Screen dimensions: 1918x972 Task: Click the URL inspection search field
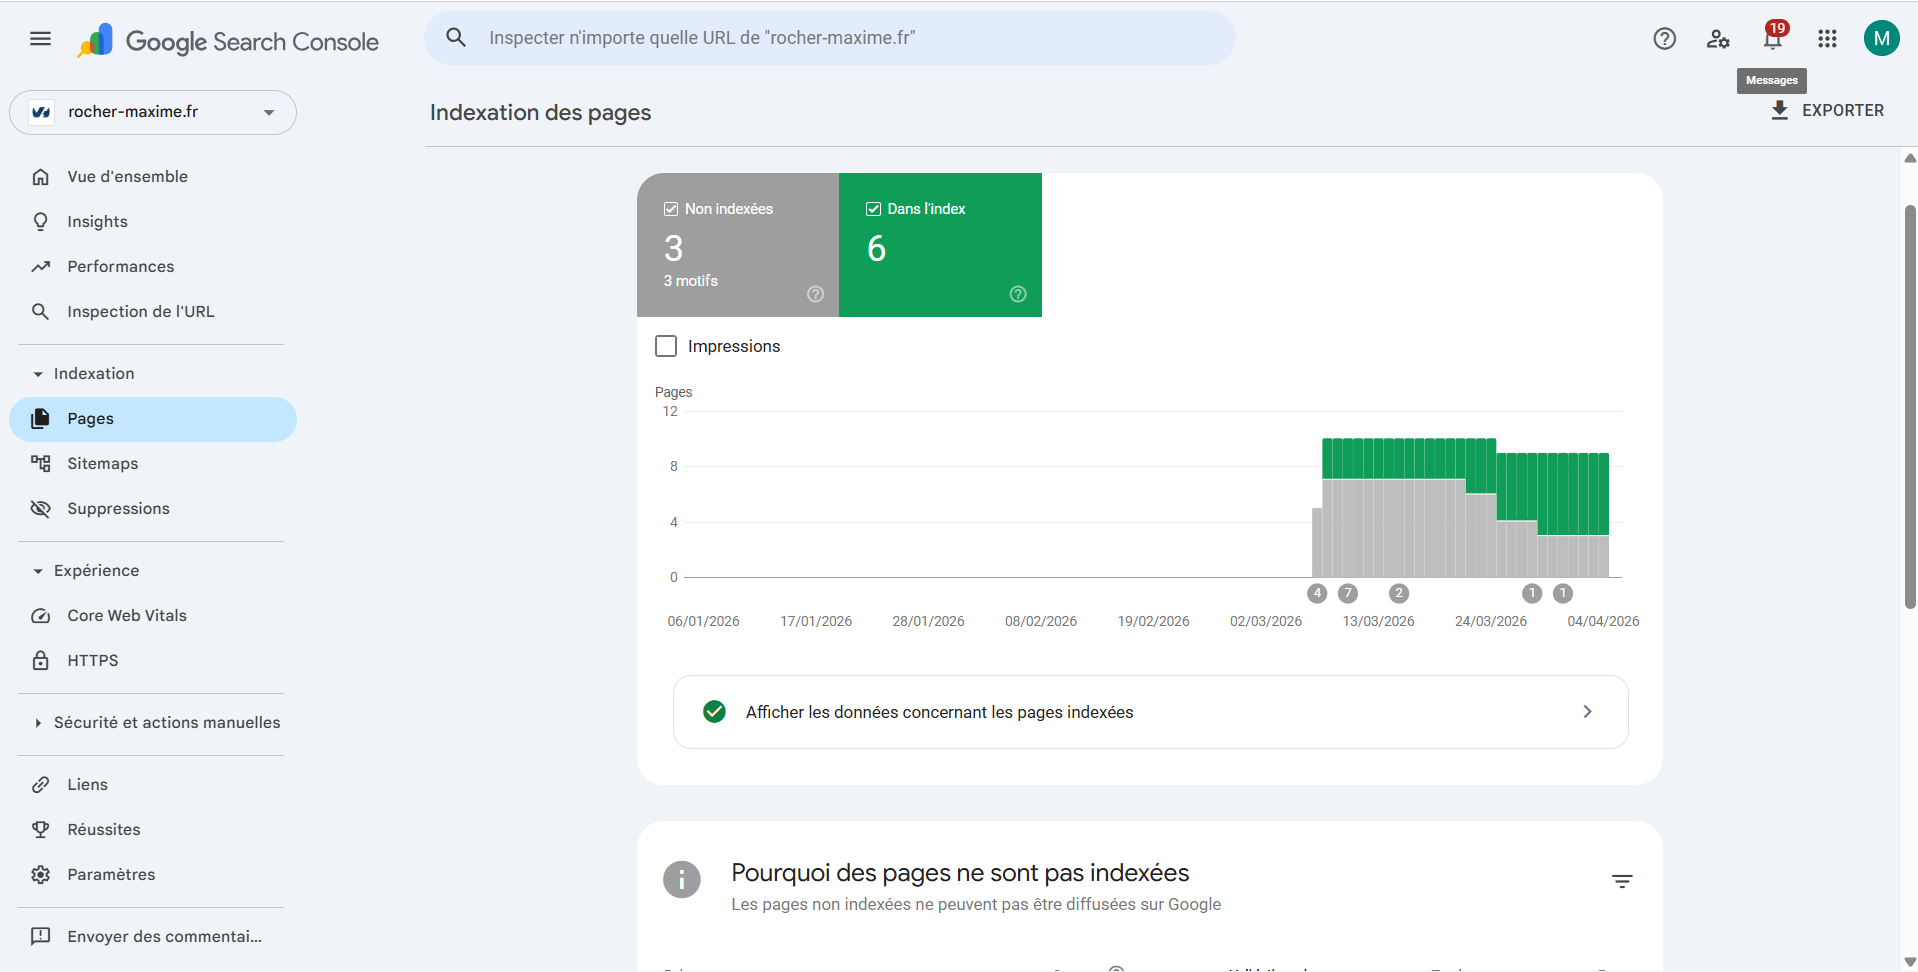(830, 38)
